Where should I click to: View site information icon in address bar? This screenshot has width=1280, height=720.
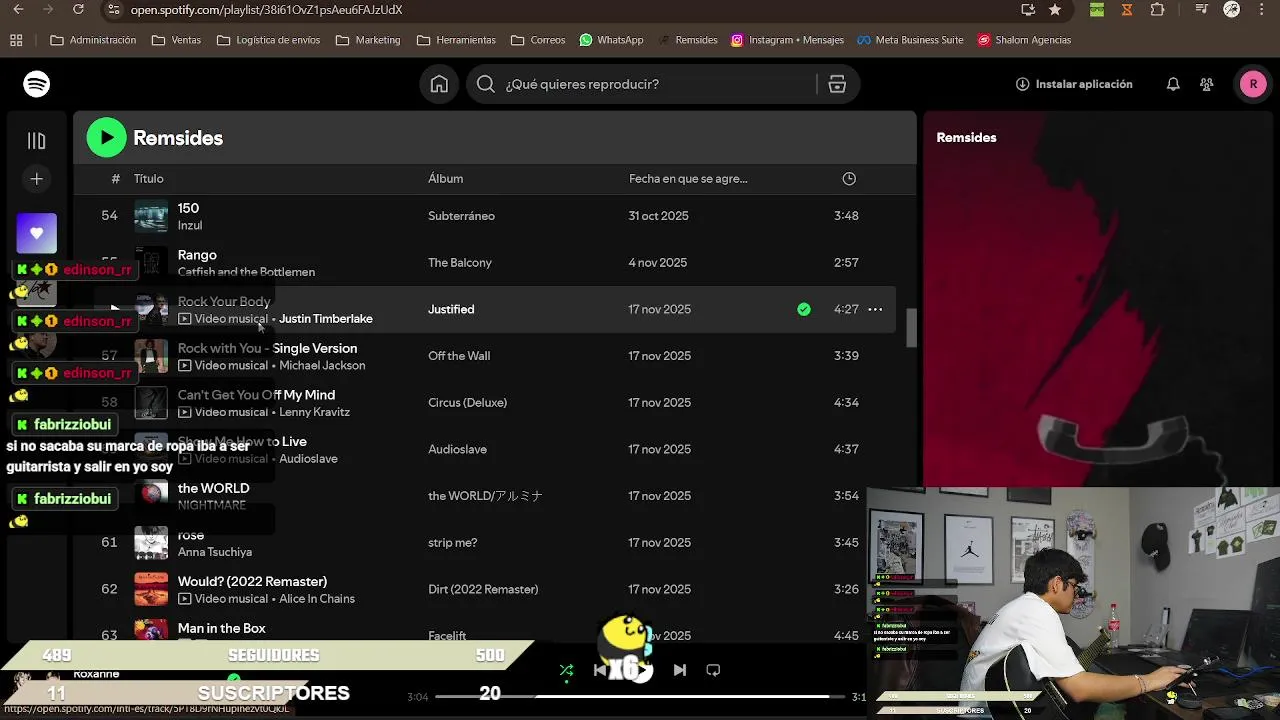114,9
